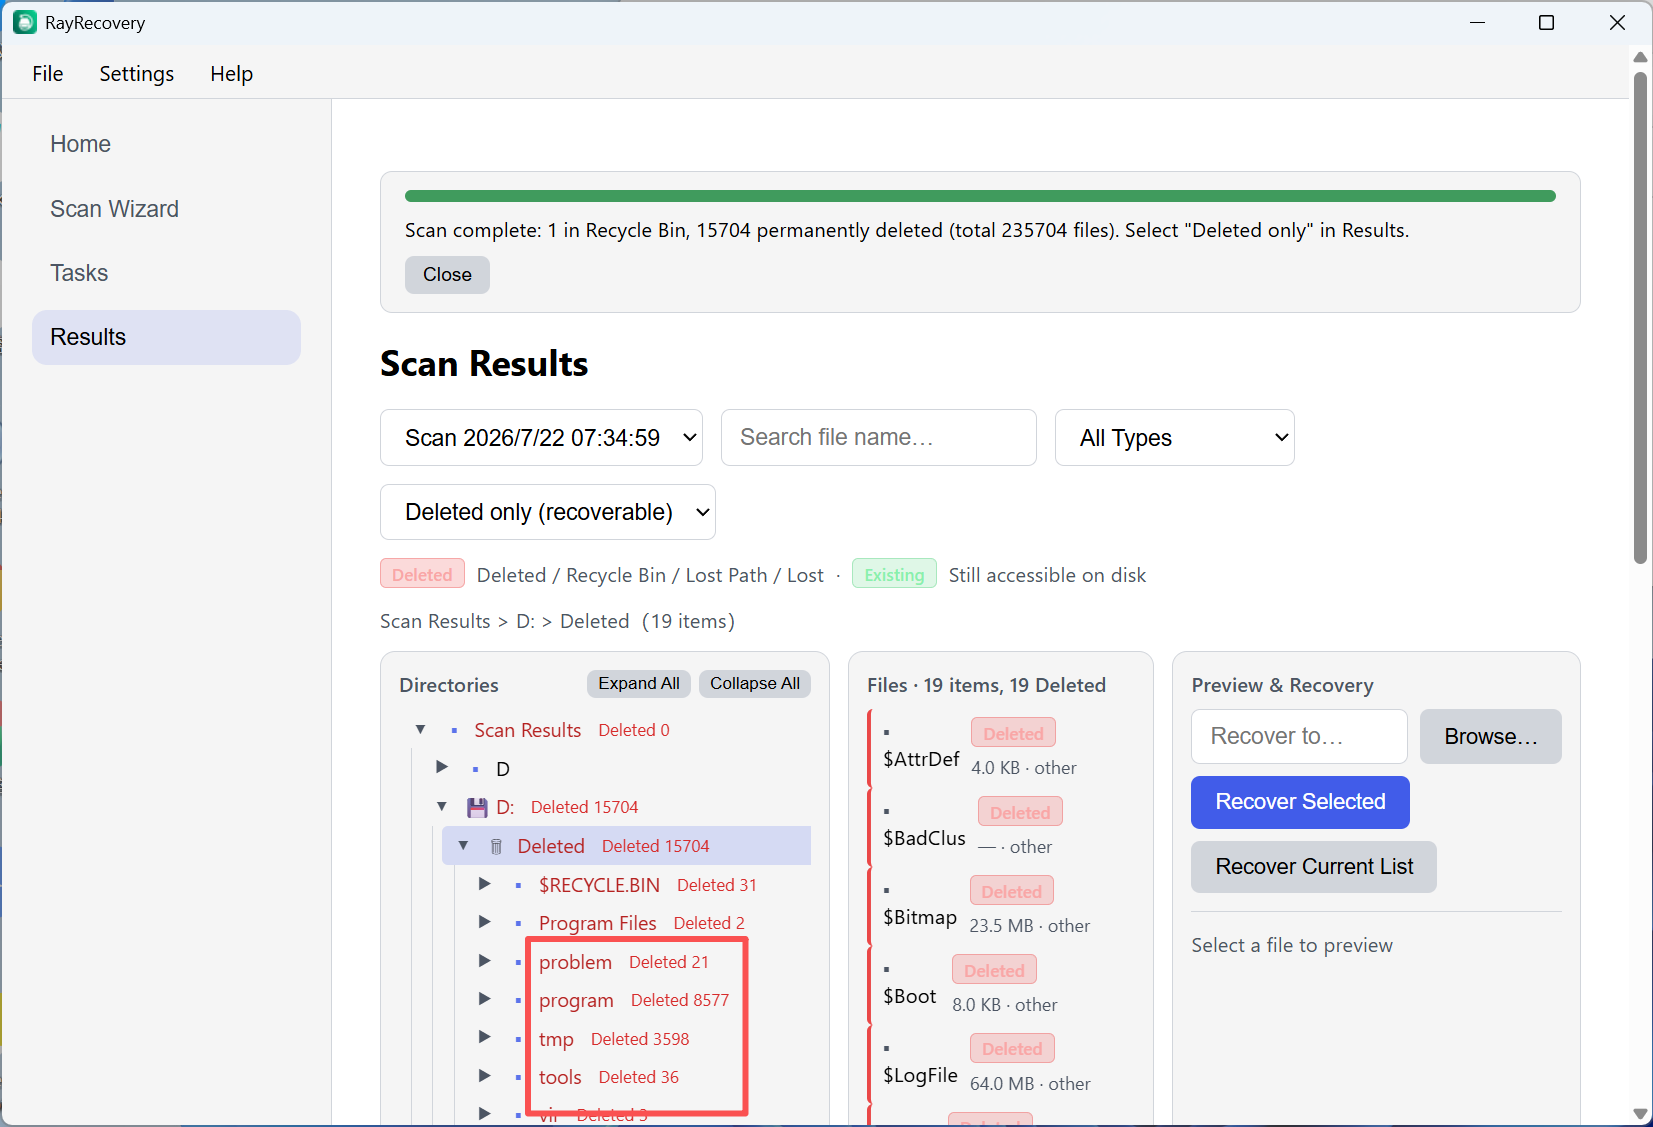Open the All Types filter dropdown
The image size is (1653, 1127).
point(1174,438)
